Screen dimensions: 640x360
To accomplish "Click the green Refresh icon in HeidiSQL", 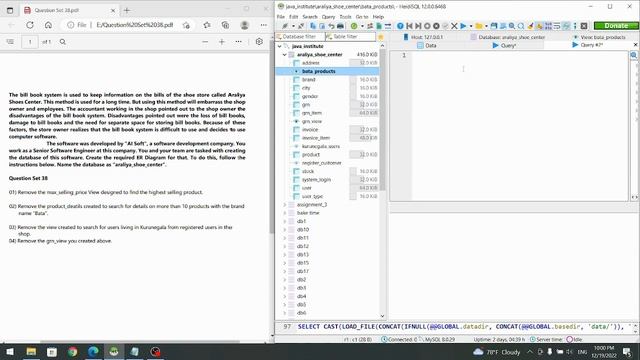I will (x=354, y=26).
